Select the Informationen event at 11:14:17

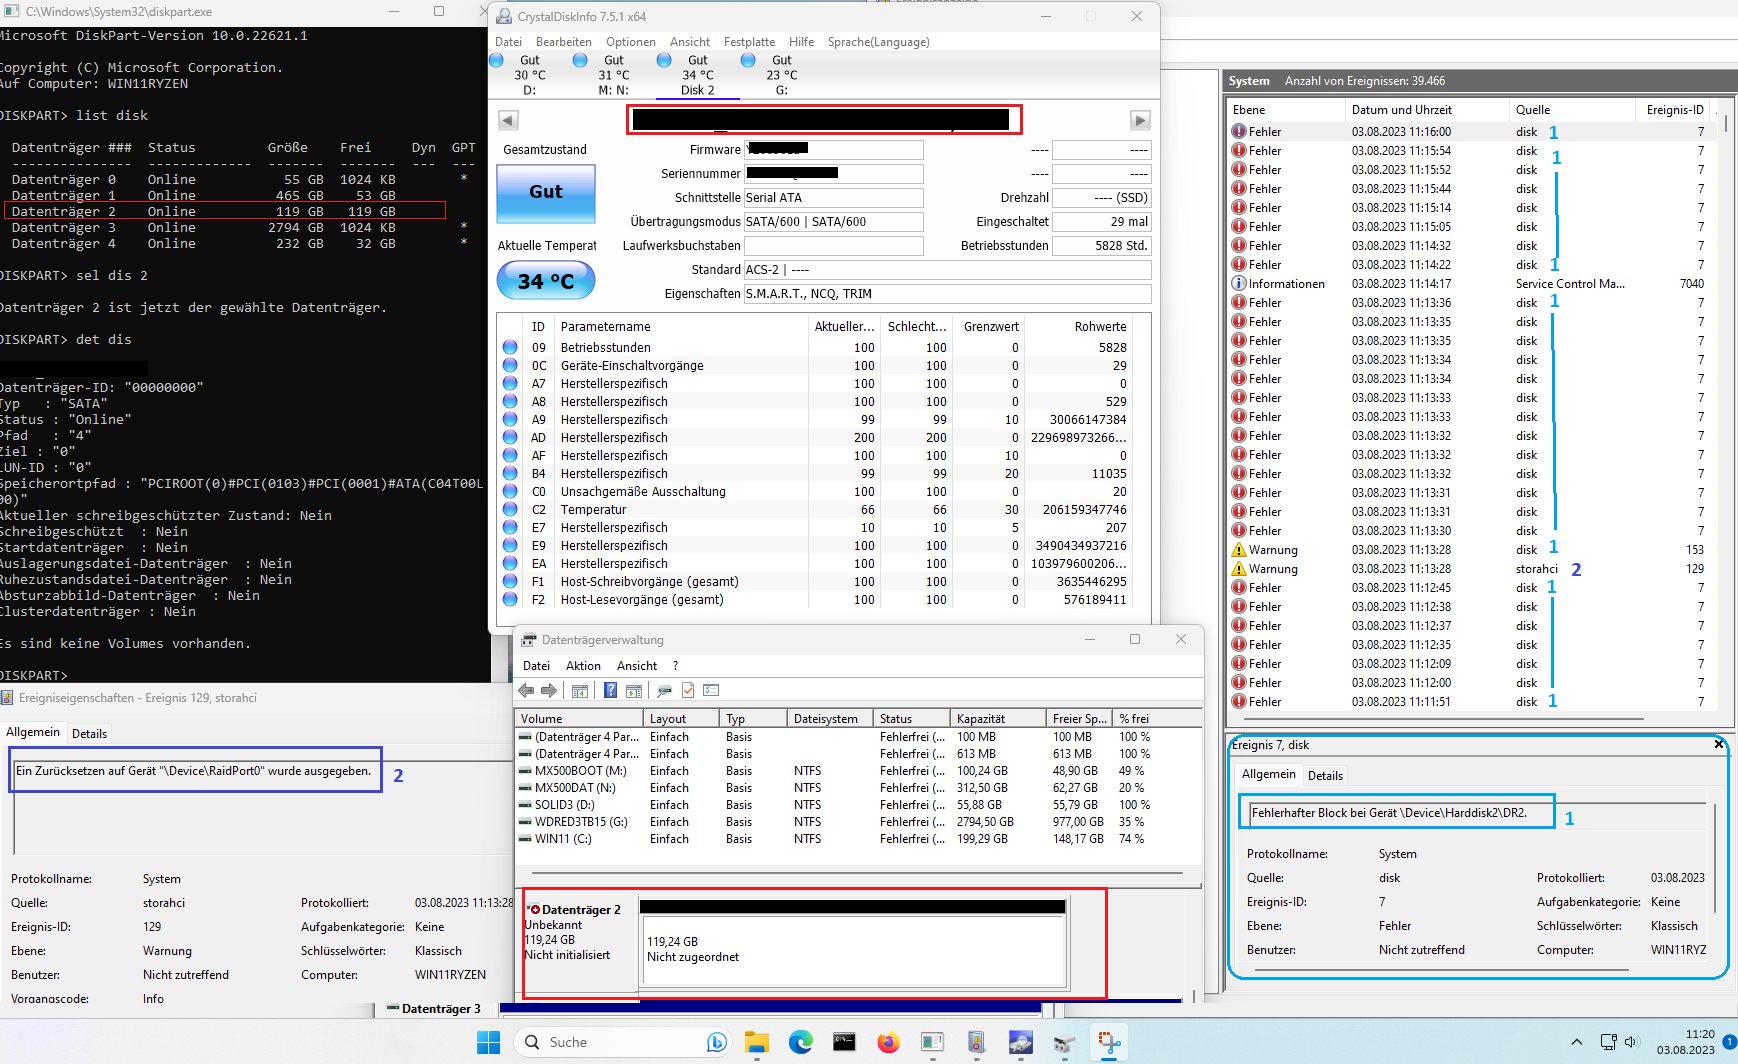click(x=1474, y=284)
